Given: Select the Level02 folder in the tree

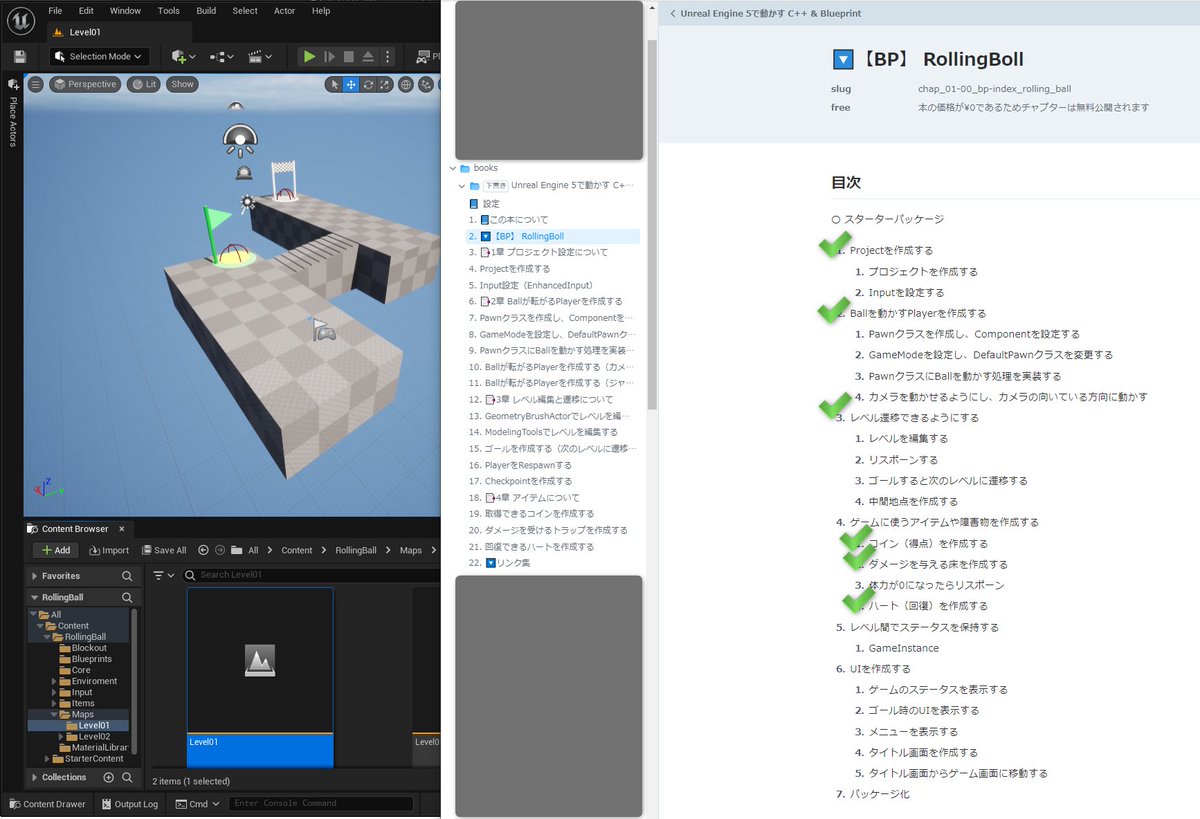Looking at the screenshot, I should pyautogui.click(x=87, y=736).
